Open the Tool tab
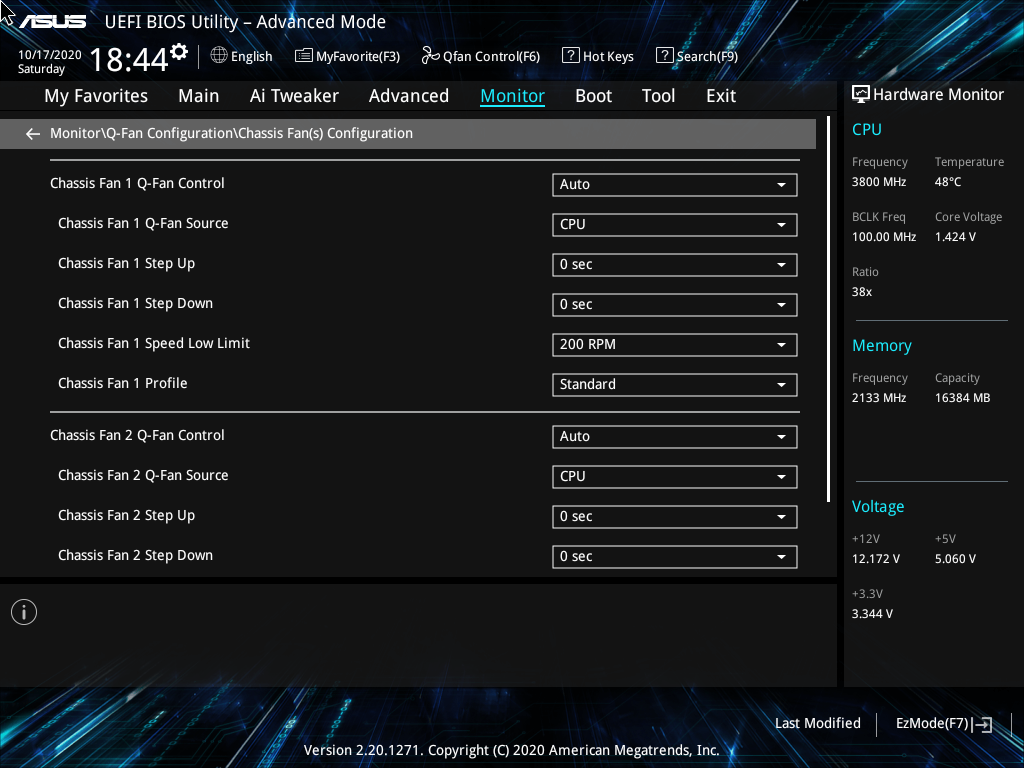Screen dimensions: 1024x768 coord(658,96)
